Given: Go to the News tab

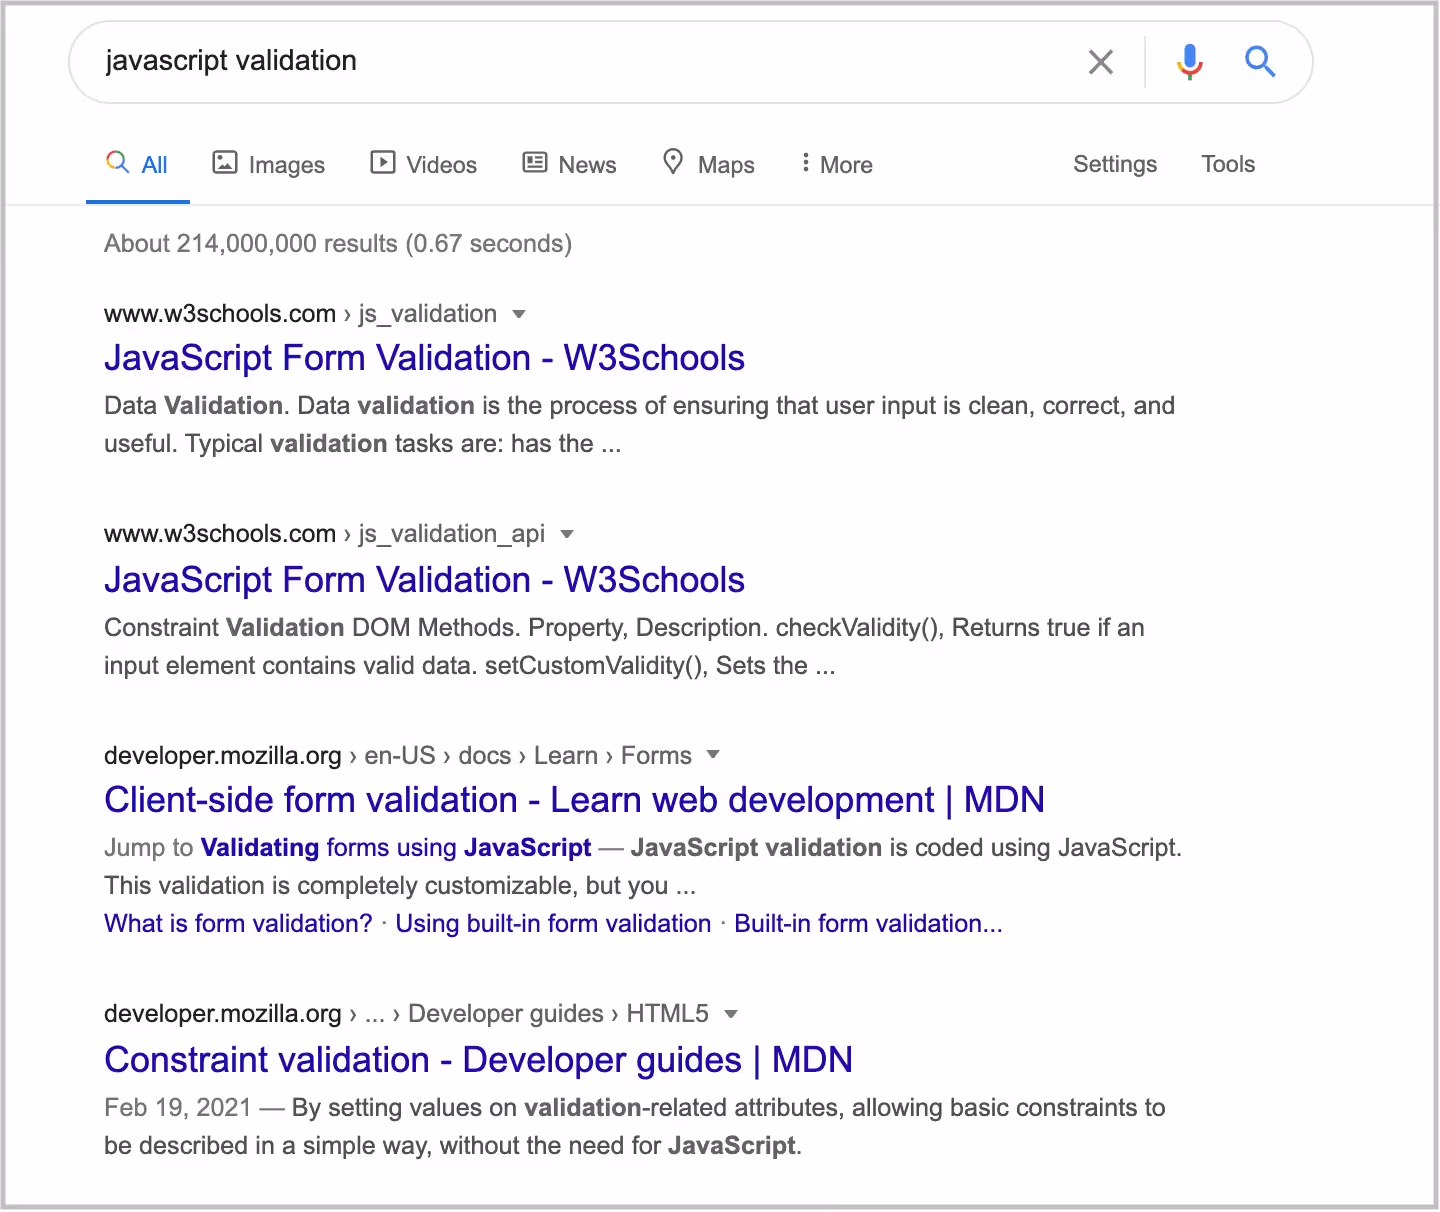Looking at the screenshot, I should click(570, 164).
